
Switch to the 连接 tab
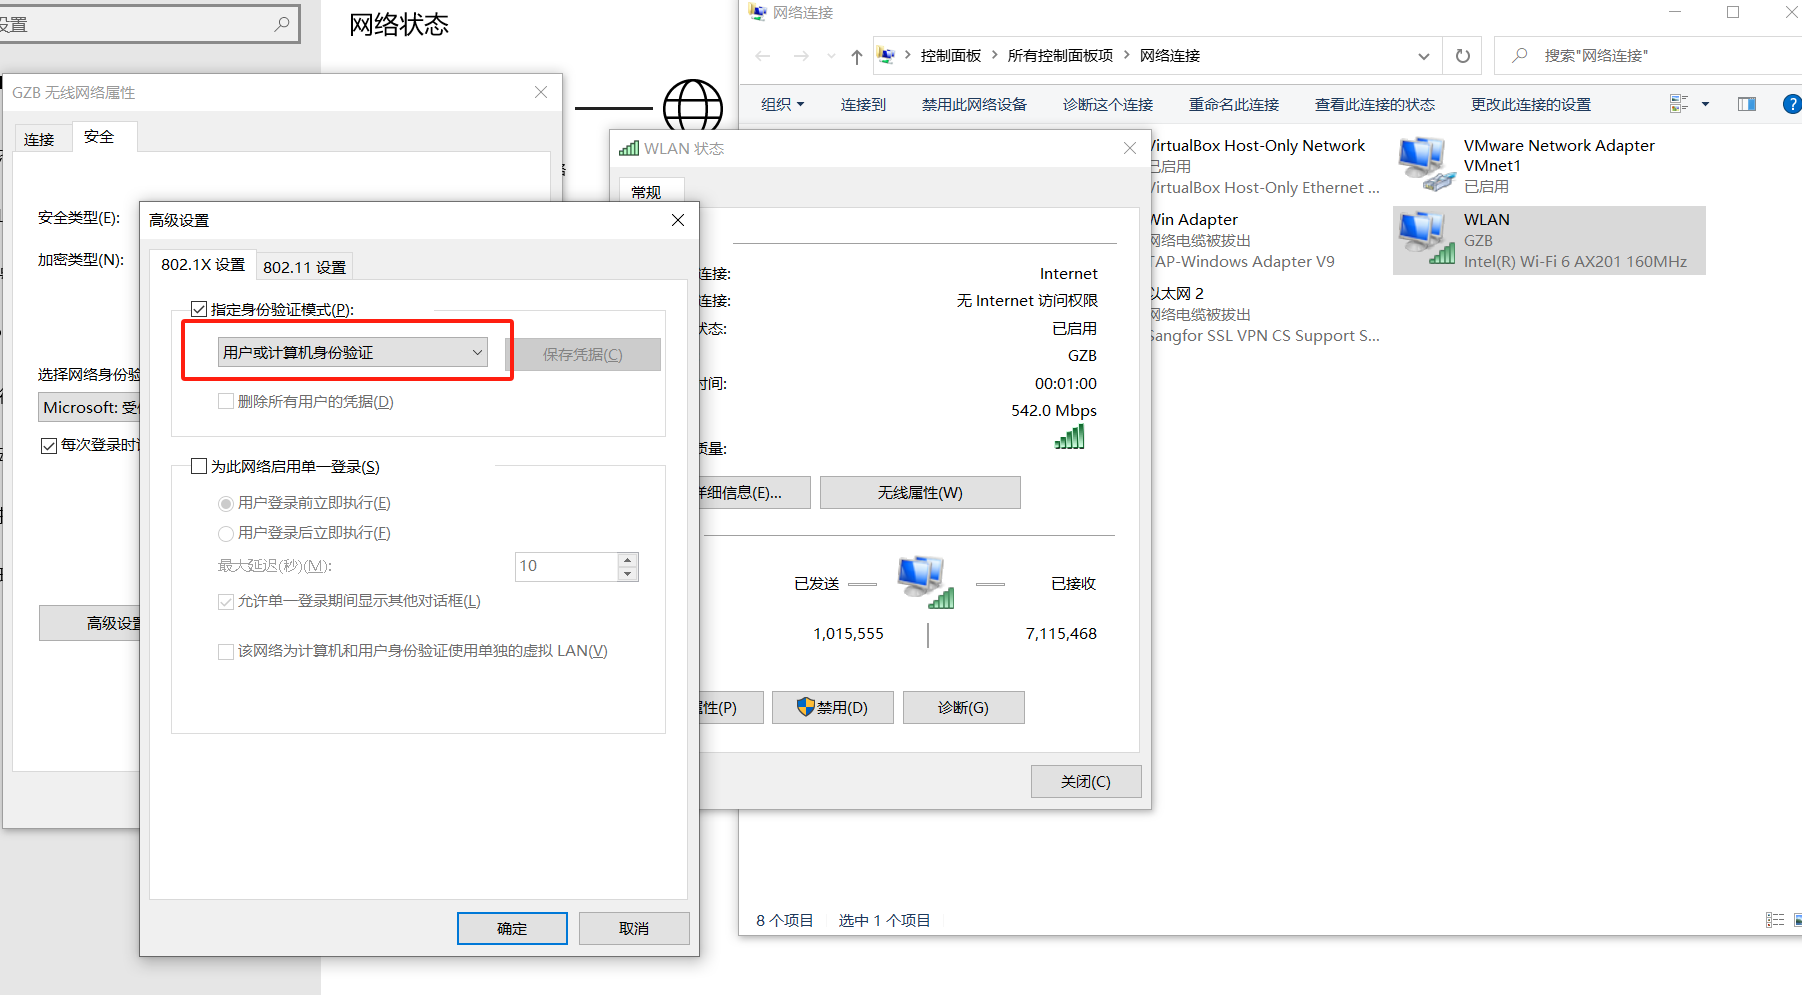40,139
